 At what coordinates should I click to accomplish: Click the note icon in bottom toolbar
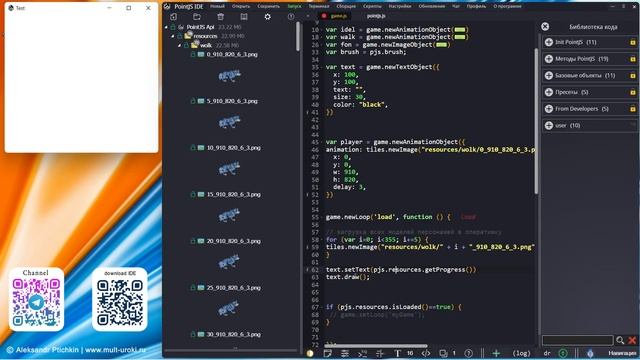point(327,353)
